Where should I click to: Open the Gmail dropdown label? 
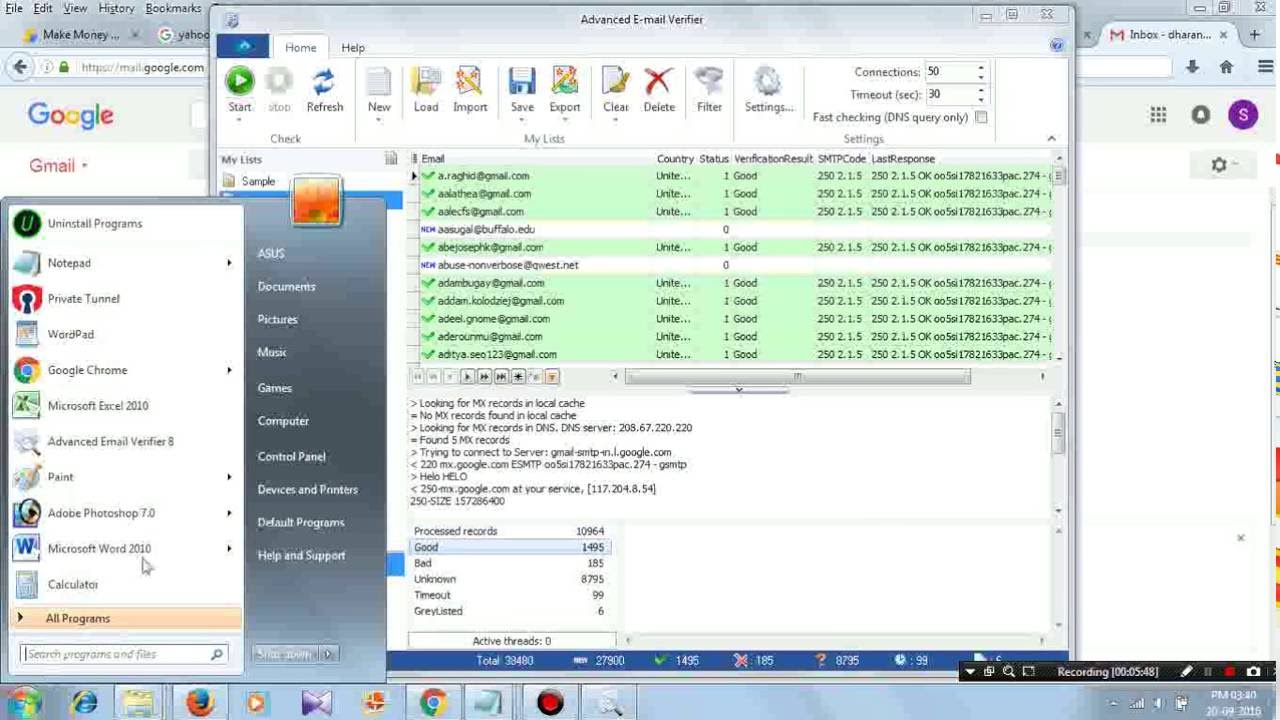click(x=58, y=165)
